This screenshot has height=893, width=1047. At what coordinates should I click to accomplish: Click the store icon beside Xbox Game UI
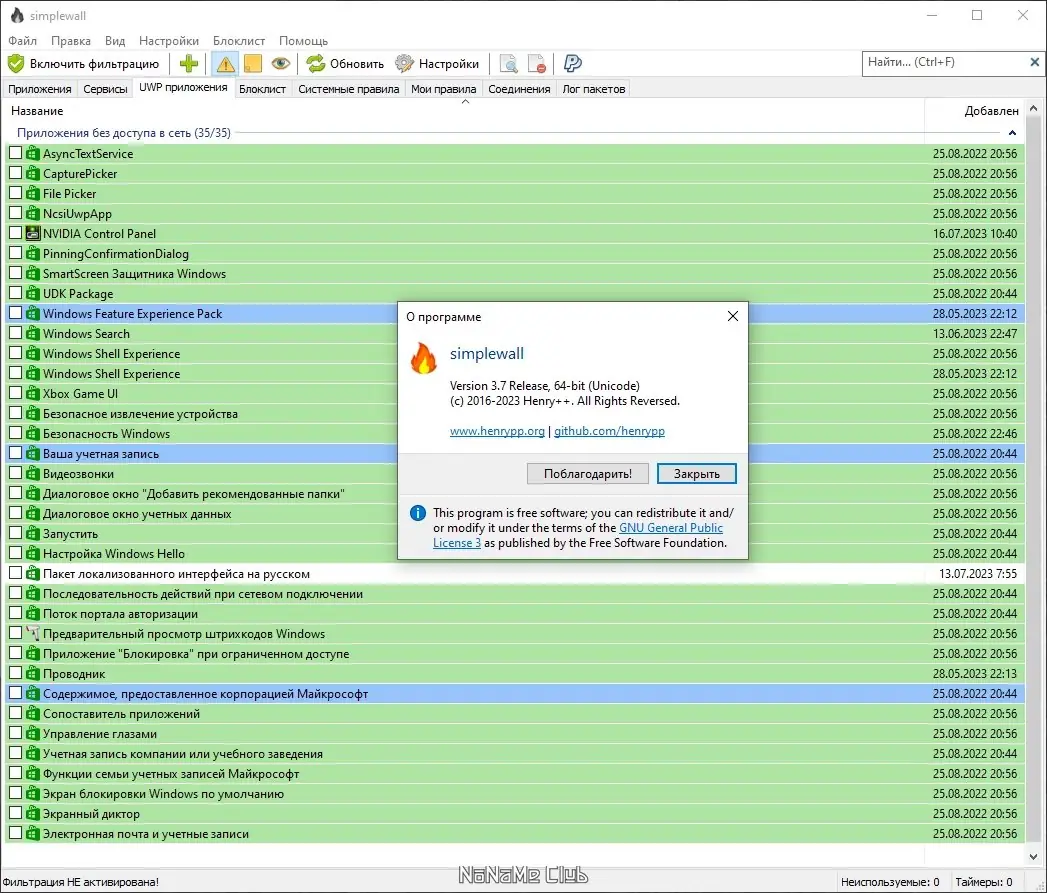[x=33, y=393]
